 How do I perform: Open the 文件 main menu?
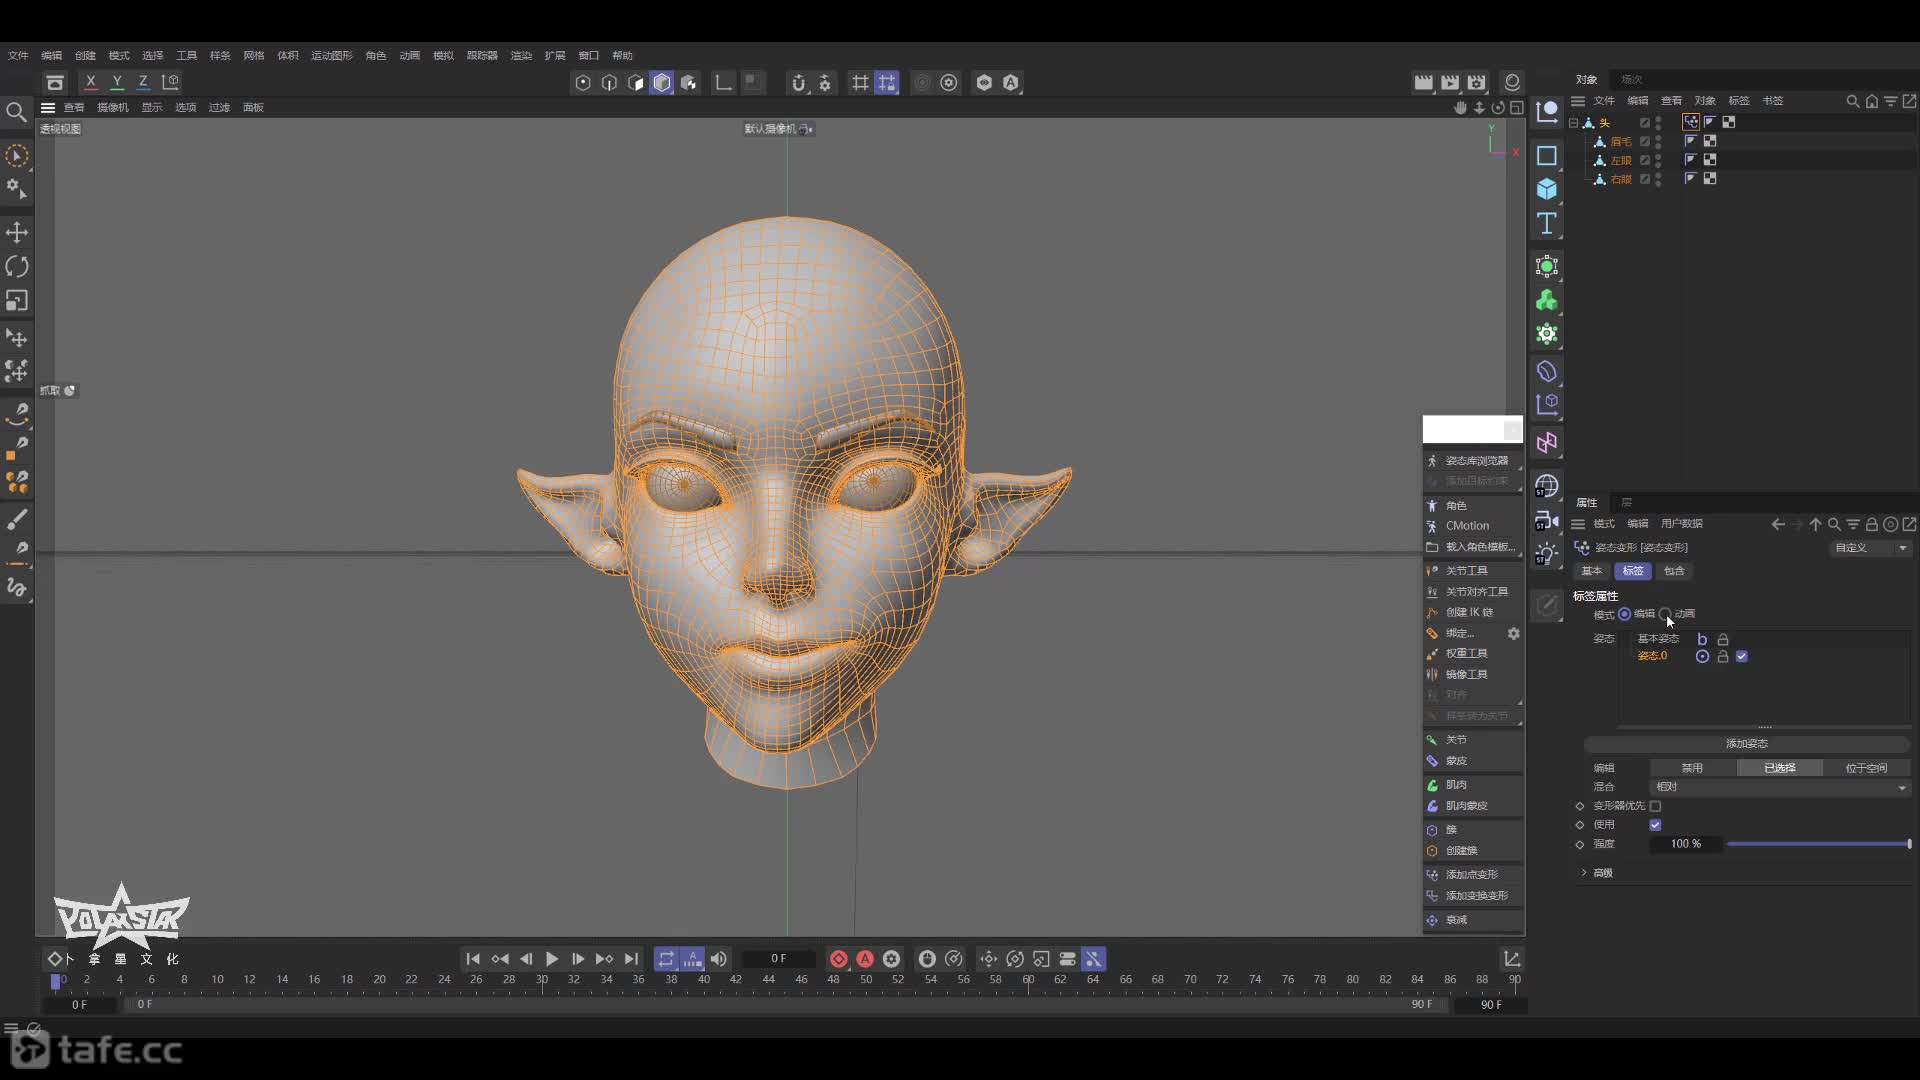(x=18, y=55)
